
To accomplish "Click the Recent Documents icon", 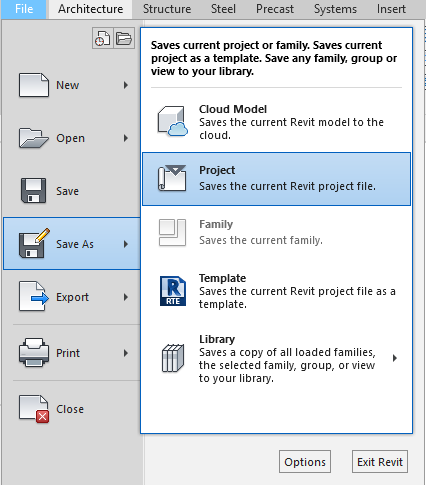I will (103, 38).
